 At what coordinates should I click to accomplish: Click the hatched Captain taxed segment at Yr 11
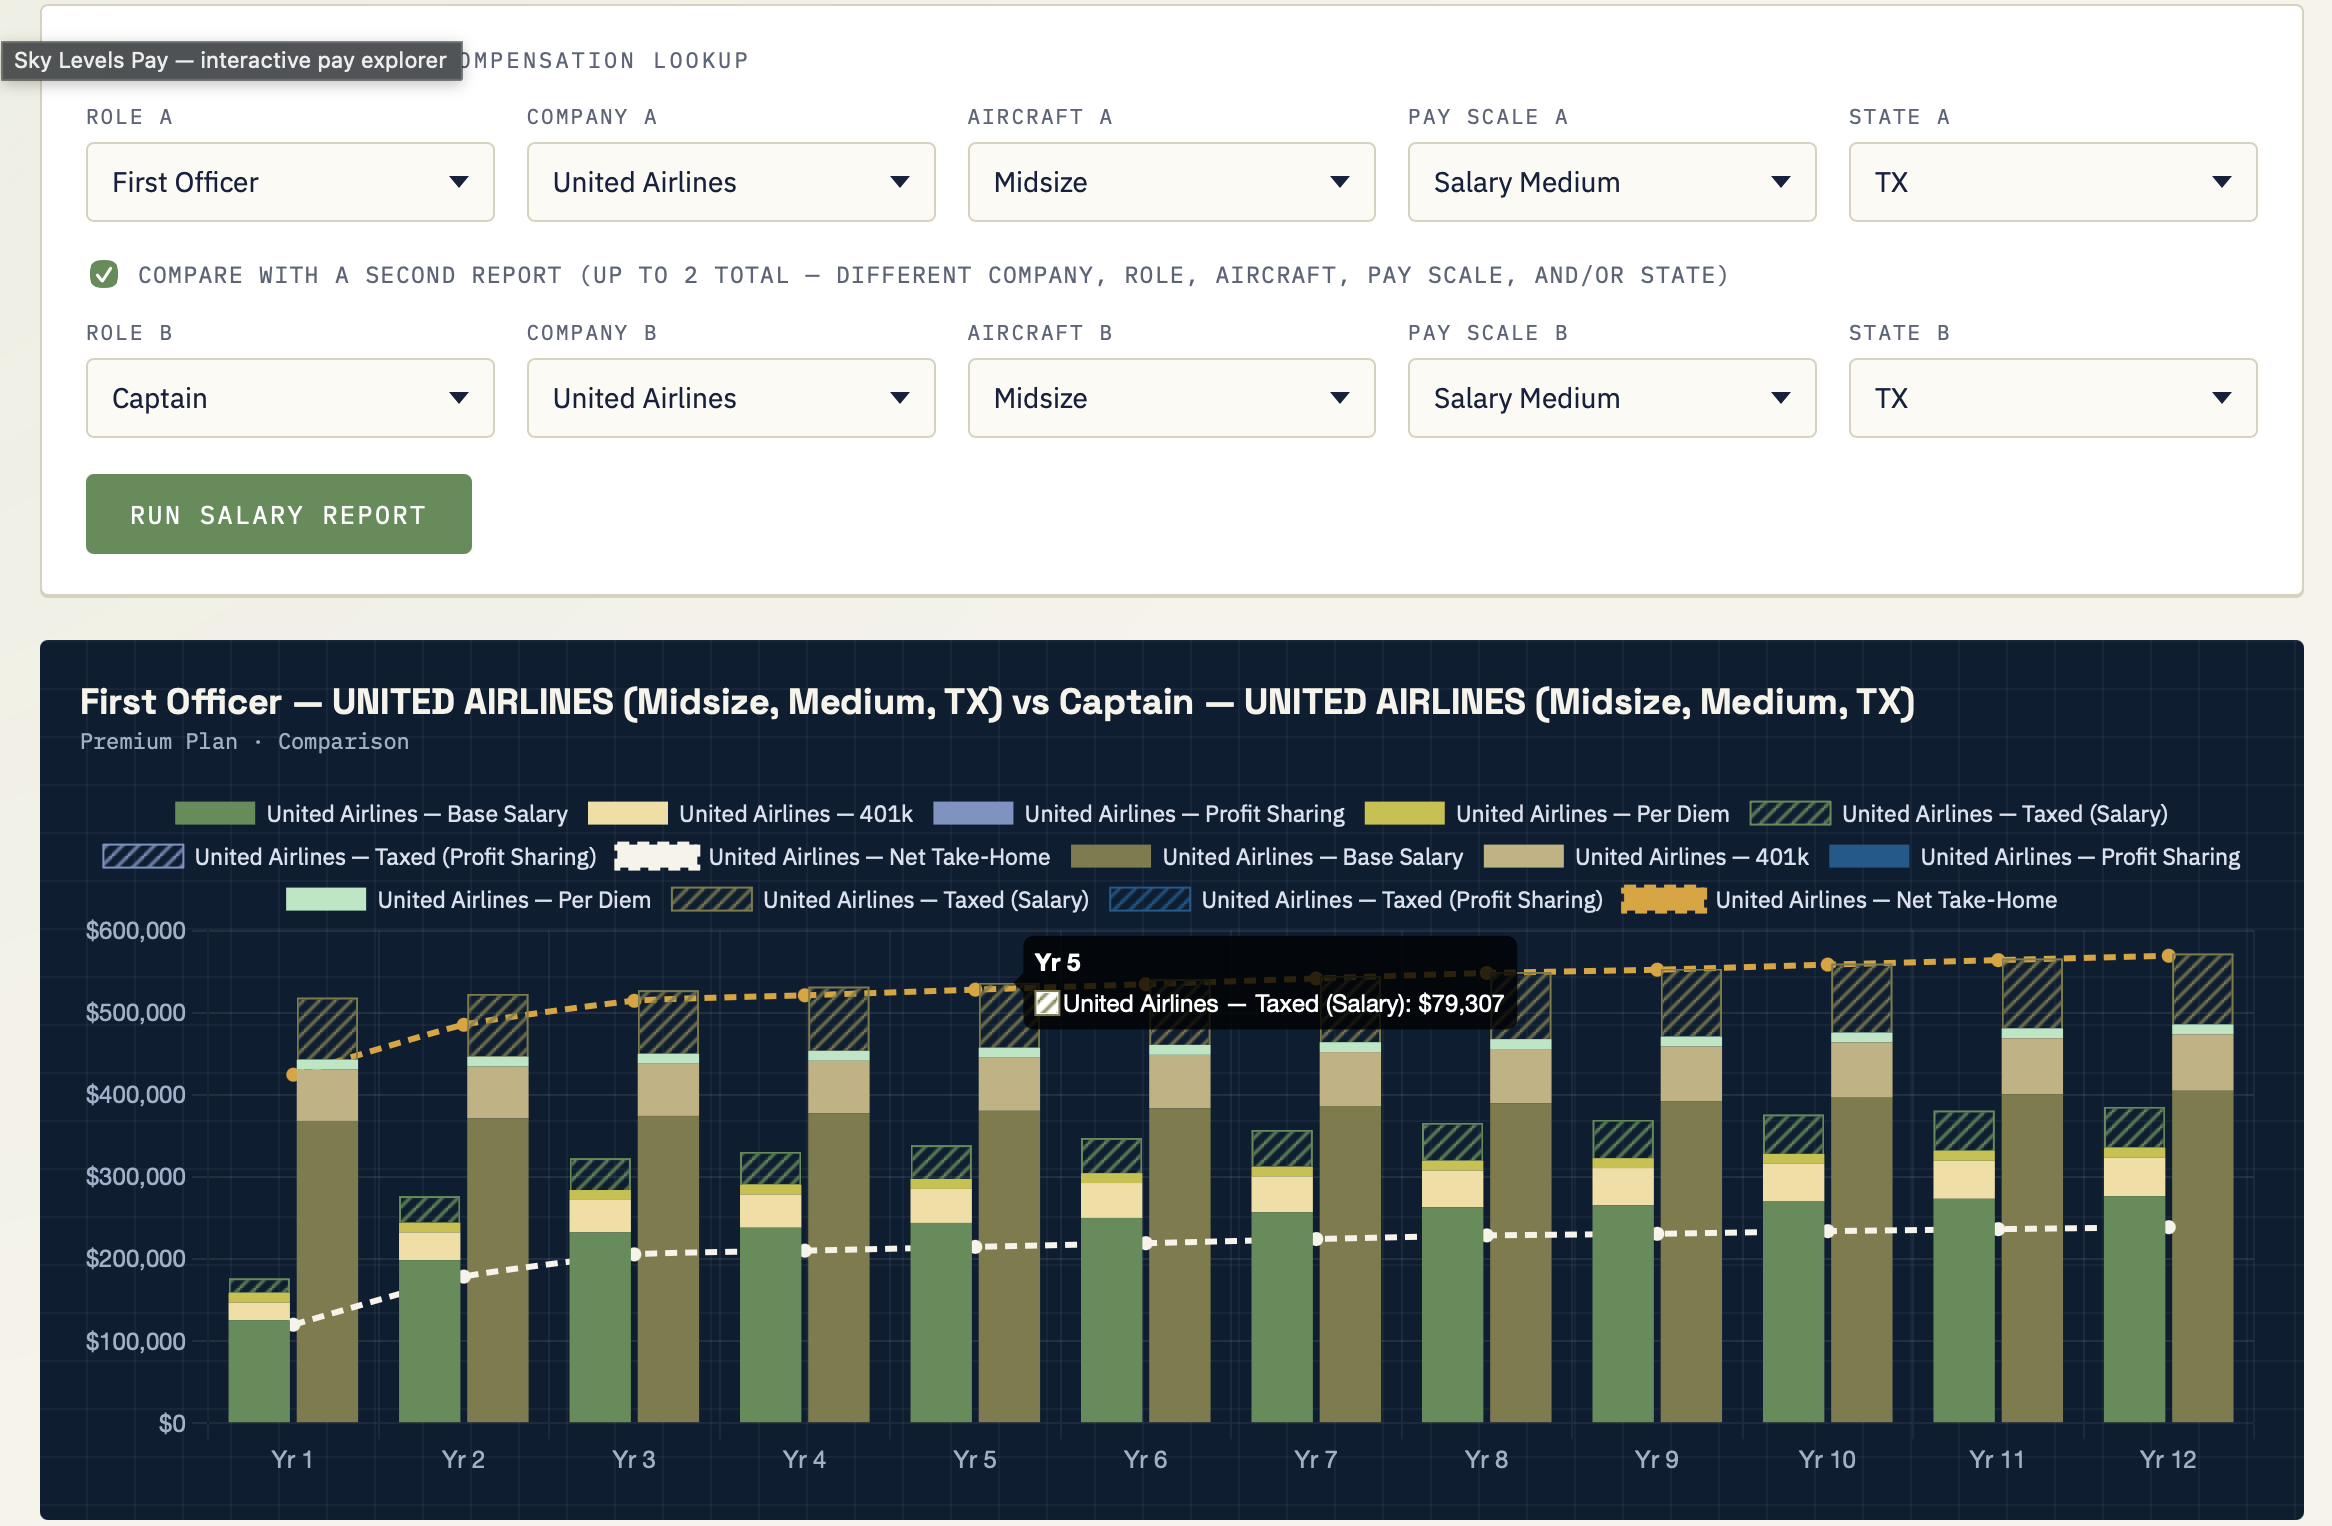coord(2032,994)
